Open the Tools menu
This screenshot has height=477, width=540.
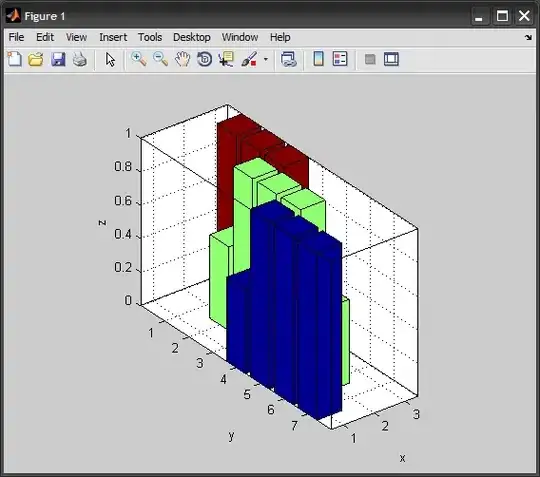point(150,37)
